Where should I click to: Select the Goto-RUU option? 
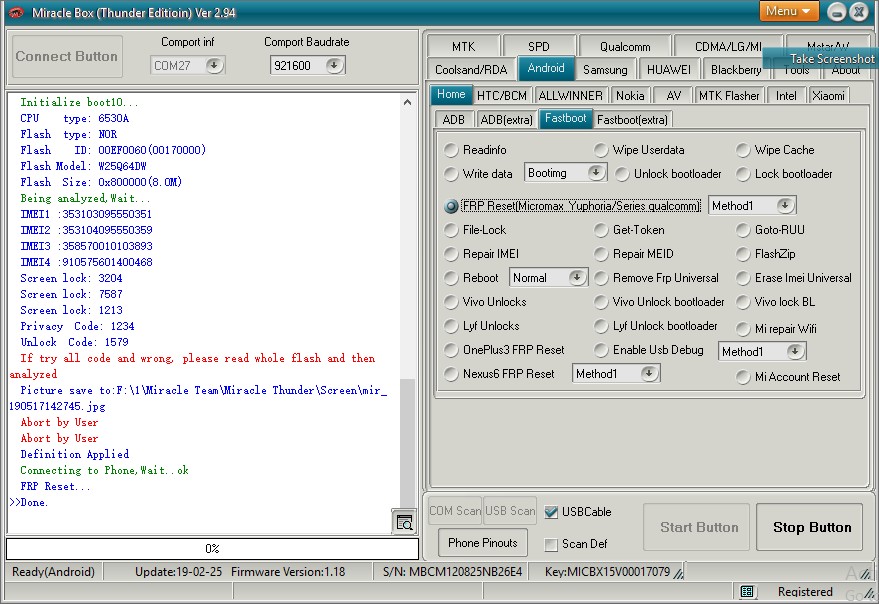coord(770,230)
